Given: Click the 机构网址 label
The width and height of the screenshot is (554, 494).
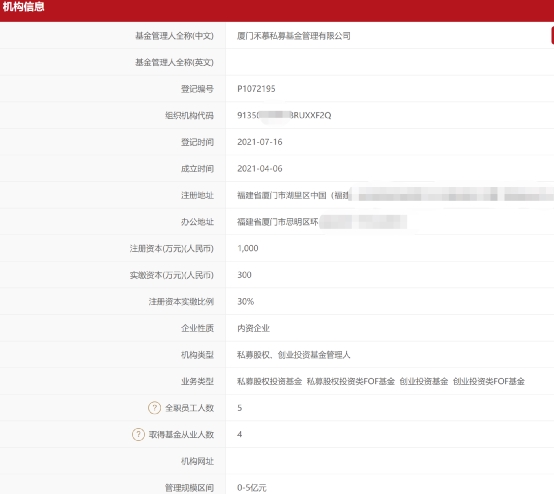Looking at the screenshot, I should (198, 461).
